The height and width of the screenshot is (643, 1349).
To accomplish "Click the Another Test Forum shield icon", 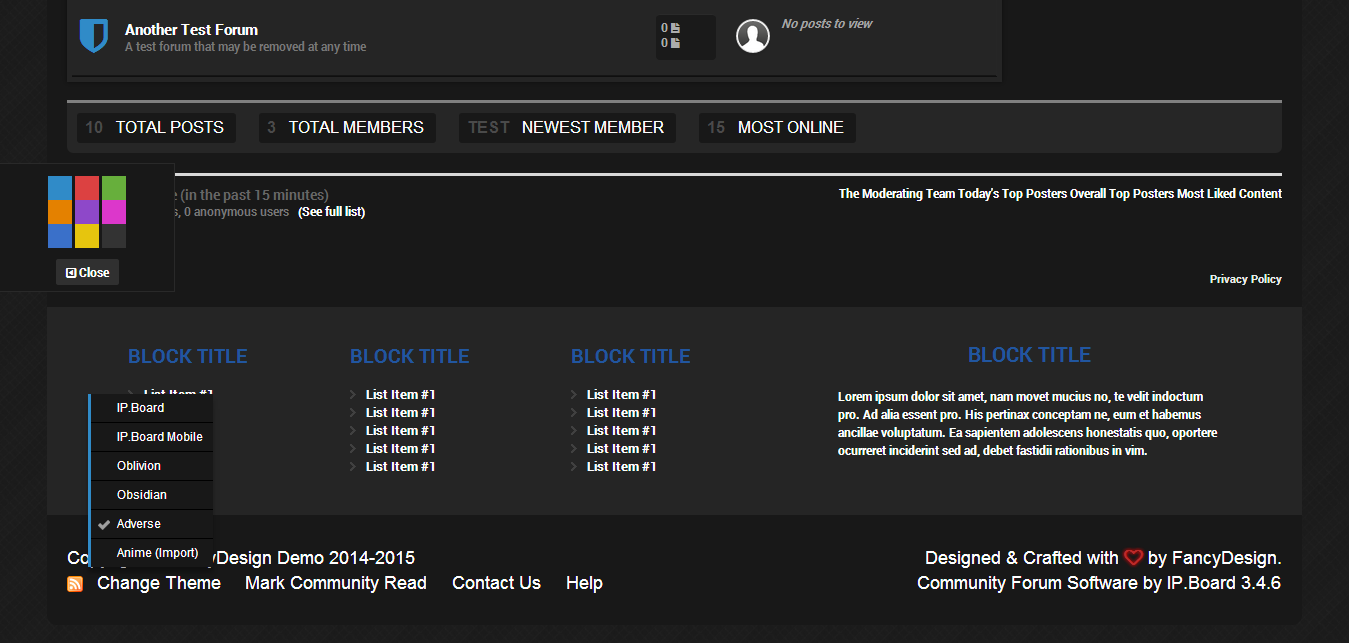I will pyautogui.click(x=93, y=36).
